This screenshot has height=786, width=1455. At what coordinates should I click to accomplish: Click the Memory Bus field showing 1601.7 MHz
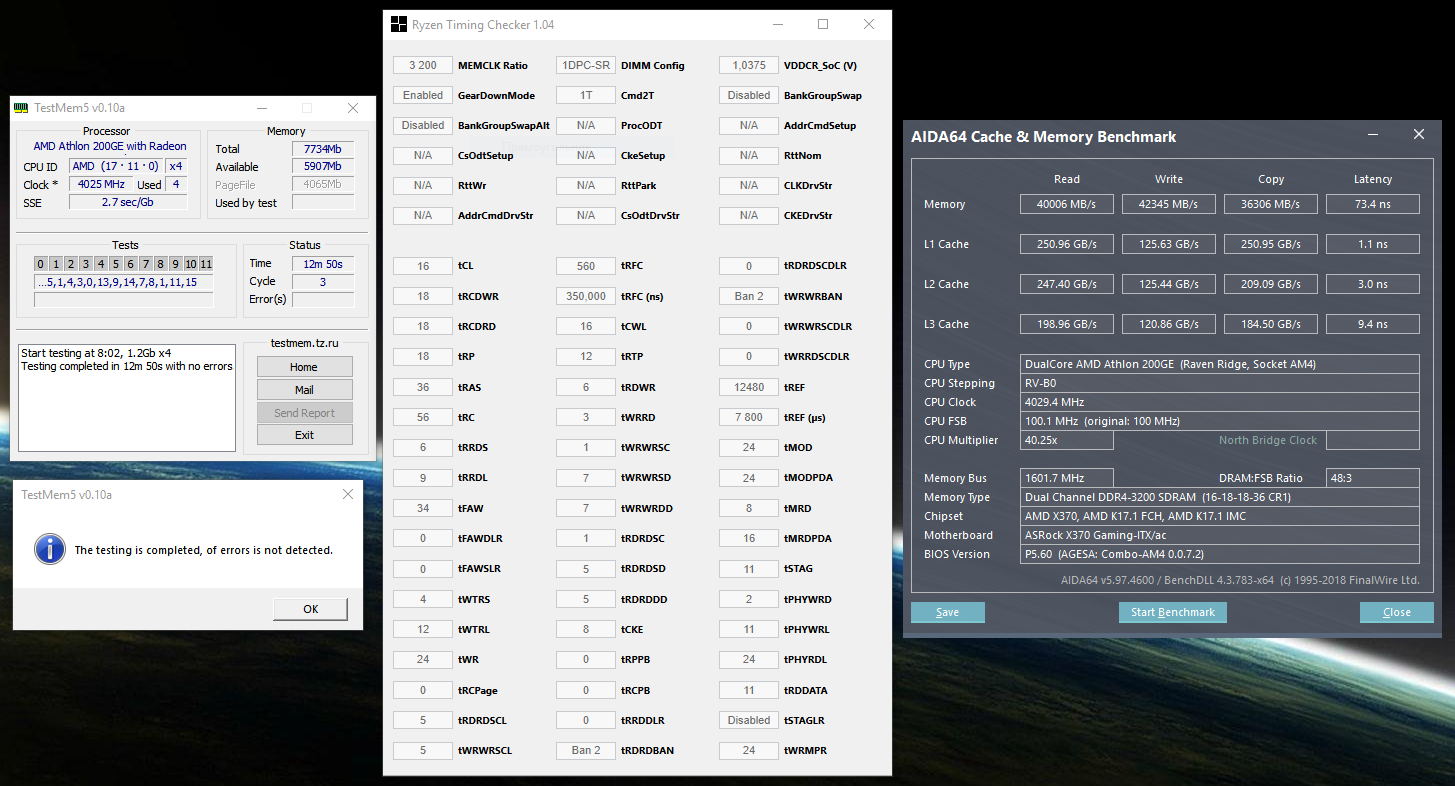(1067, 478)
